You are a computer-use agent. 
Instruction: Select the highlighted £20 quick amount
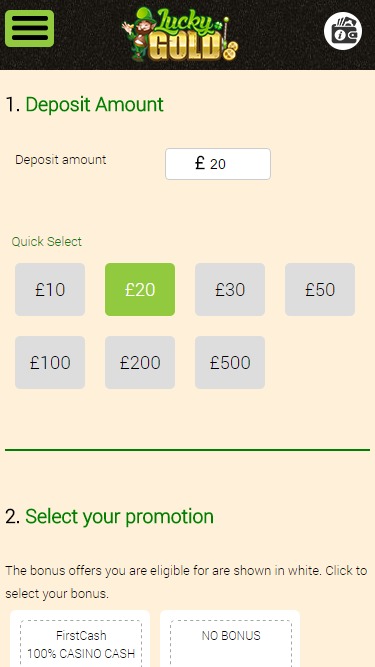[140, 289]
